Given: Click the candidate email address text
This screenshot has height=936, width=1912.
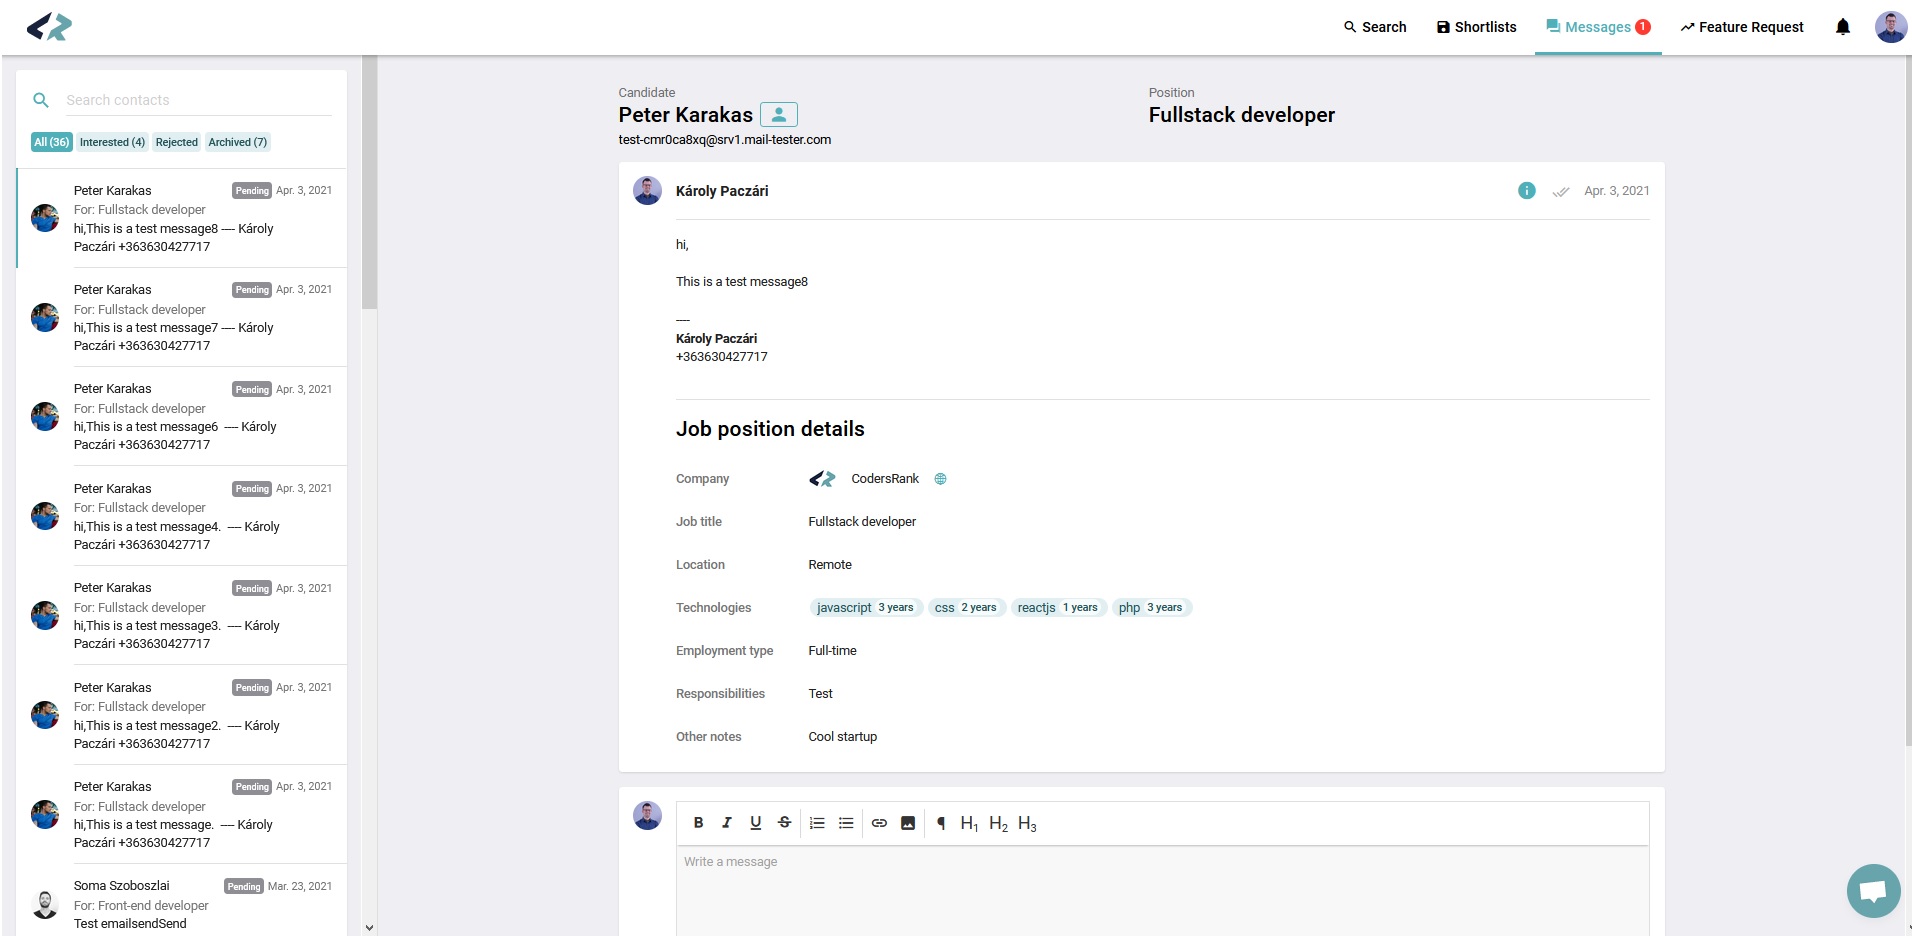Looking at the screenshot, I should tap(724, 140).
